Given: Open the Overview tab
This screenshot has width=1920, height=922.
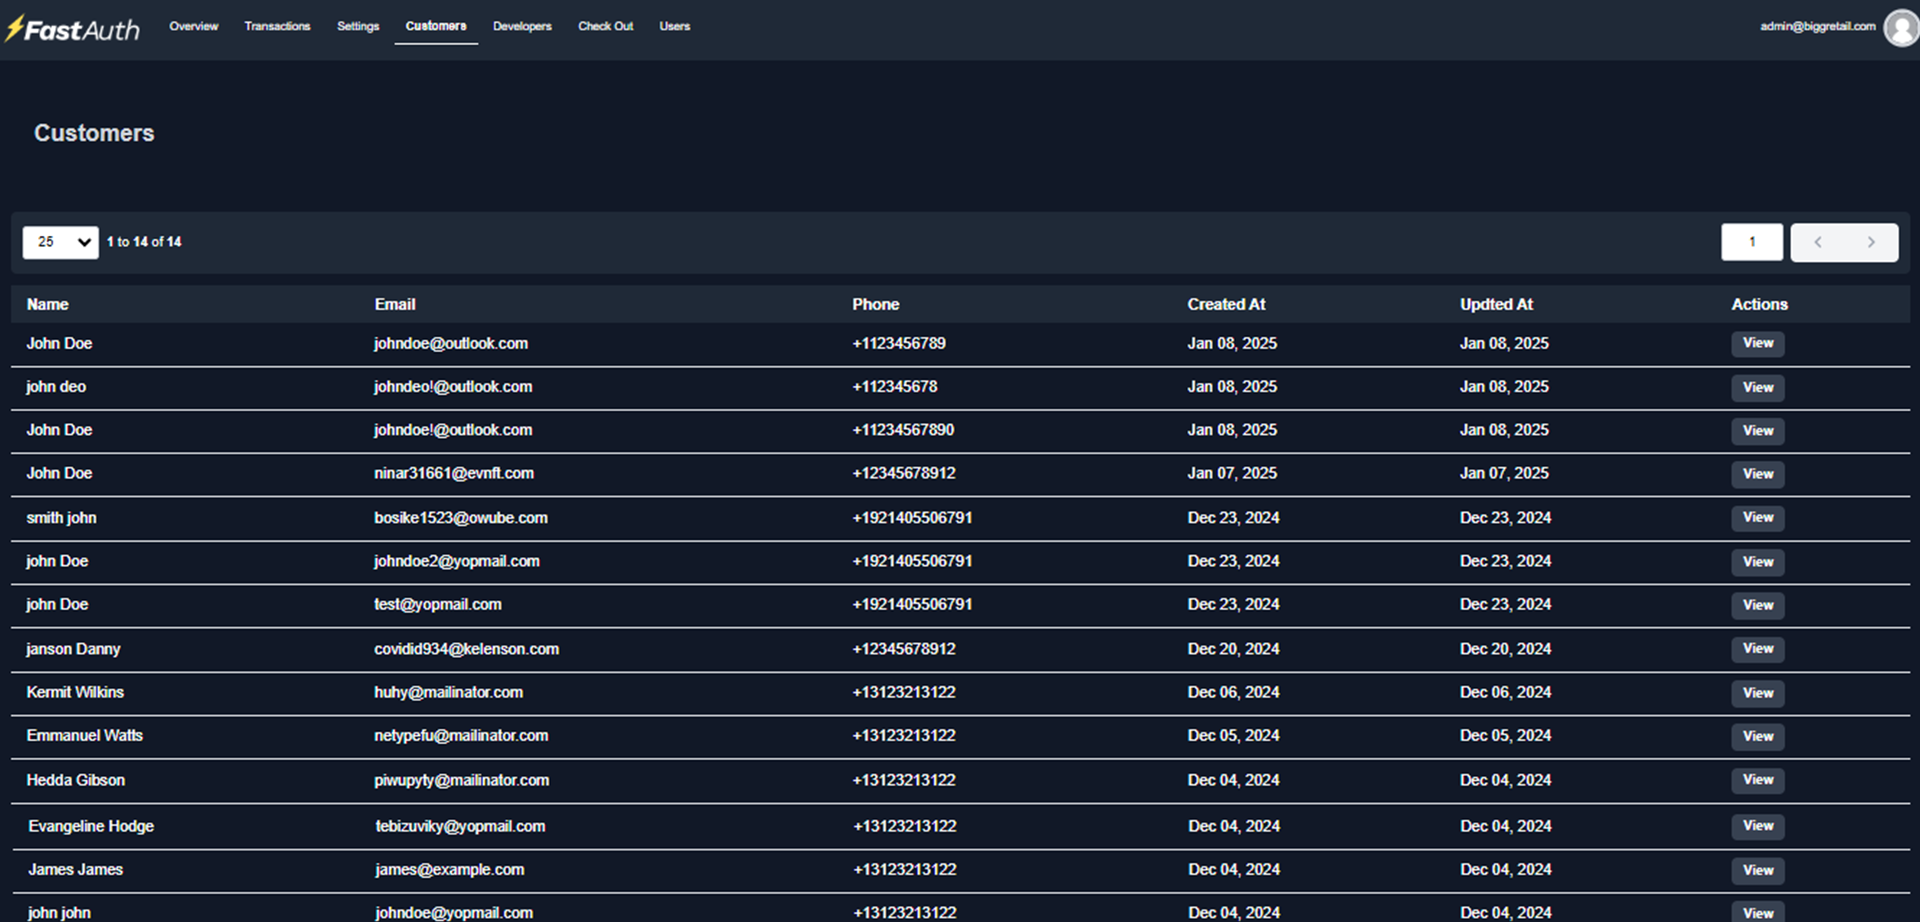Looking at the screenshot, I should click(193, 26).
